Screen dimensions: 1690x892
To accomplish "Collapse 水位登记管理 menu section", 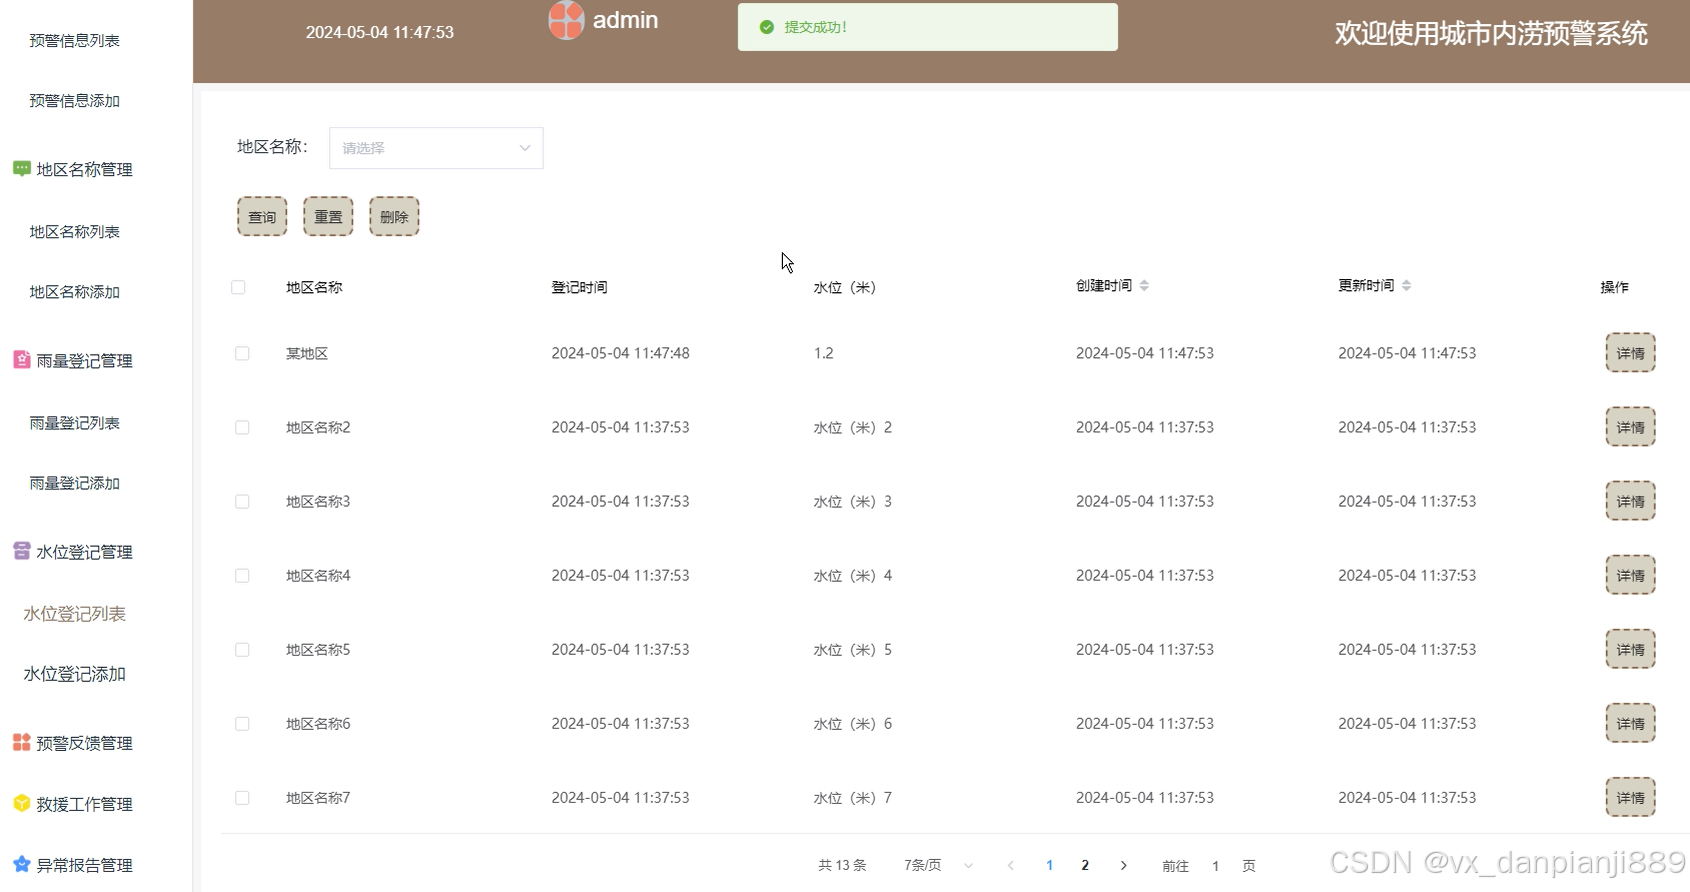I will pyautogui.click(x=84, y=551).
